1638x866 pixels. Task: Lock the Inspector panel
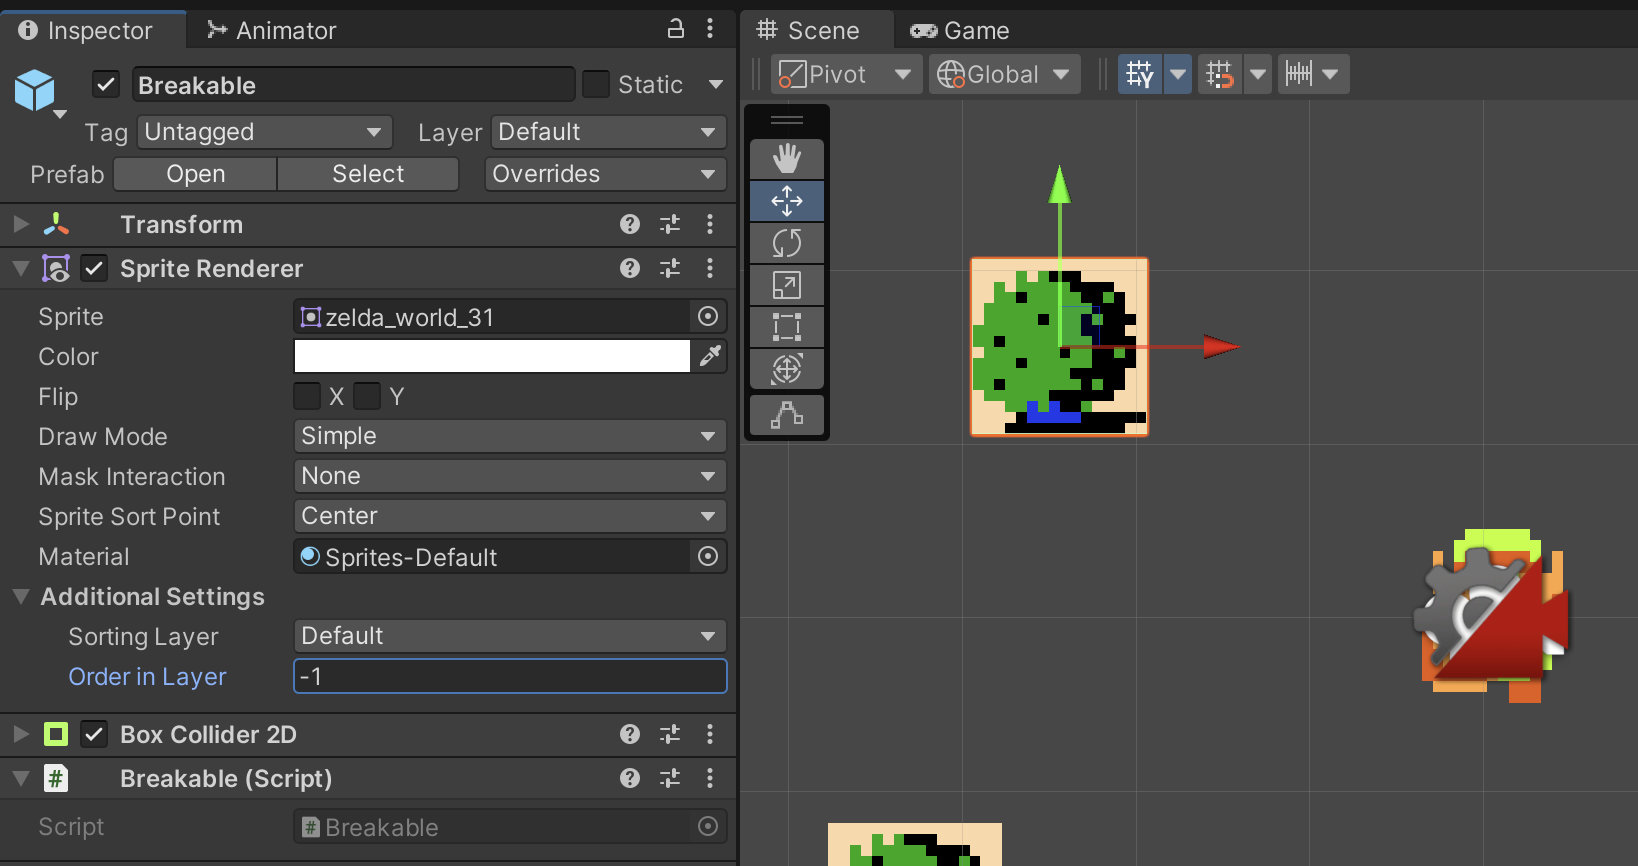coord(676,29)
